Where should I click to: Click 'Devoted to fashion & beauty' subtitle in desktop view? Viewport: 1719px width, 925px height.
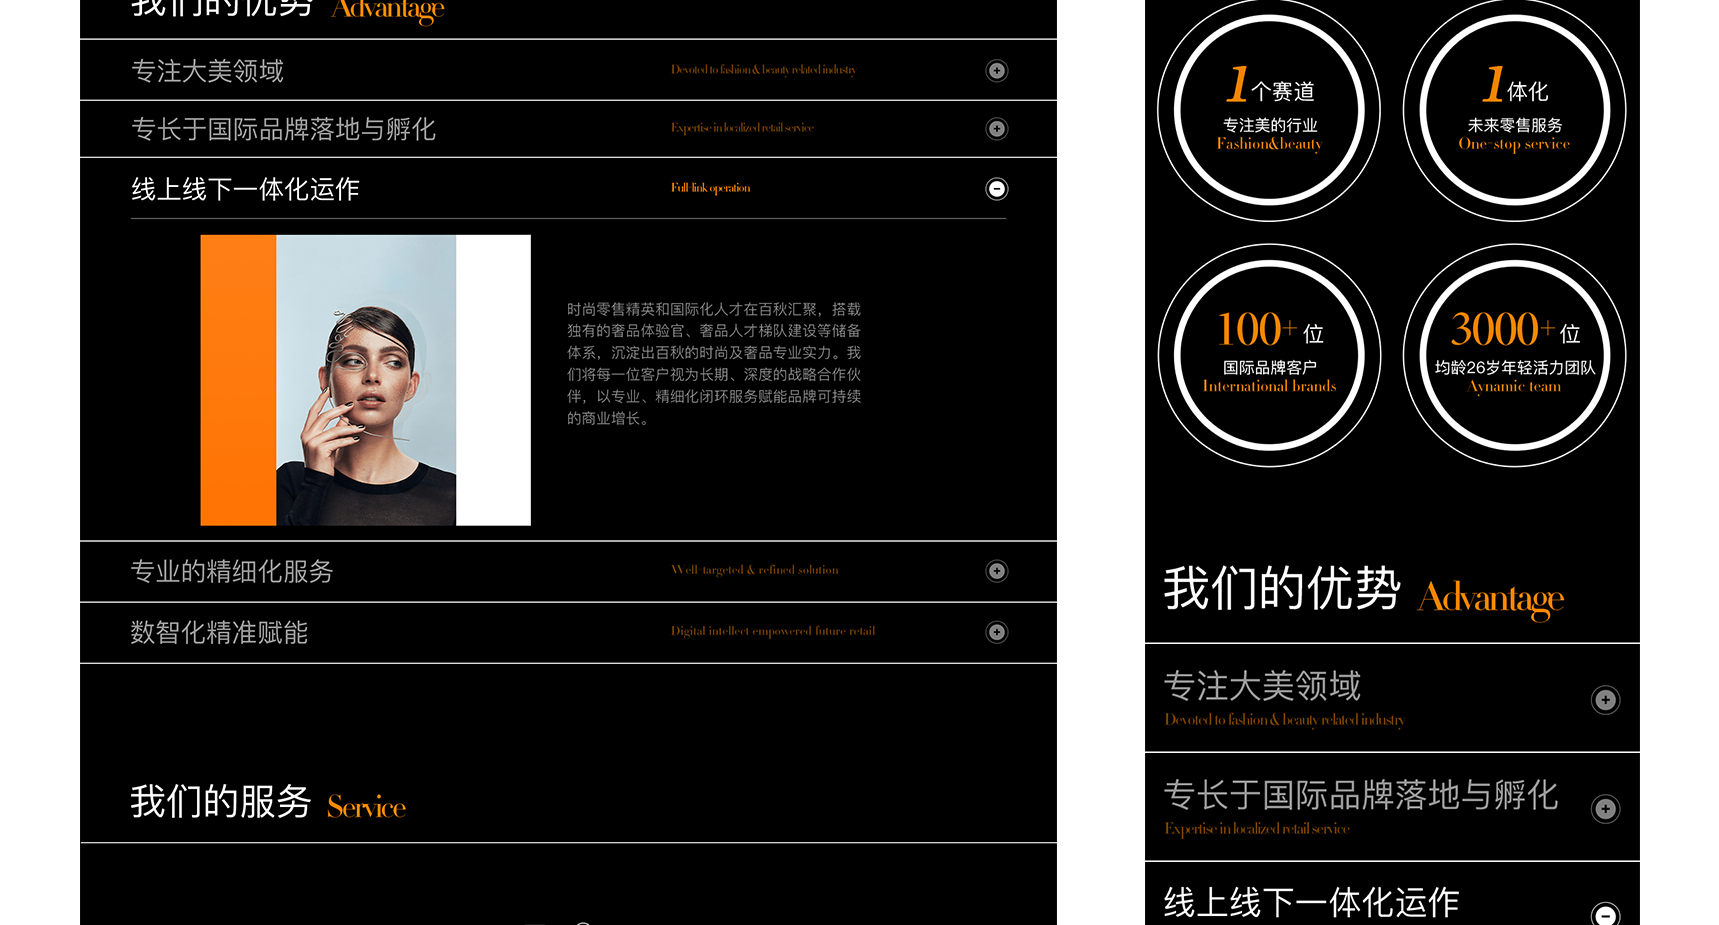coord(764,70)
